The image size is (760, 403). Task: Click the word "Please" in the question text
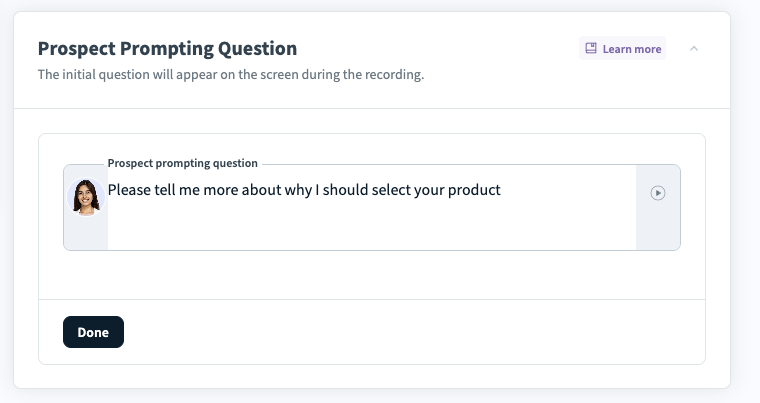(129, 190)
